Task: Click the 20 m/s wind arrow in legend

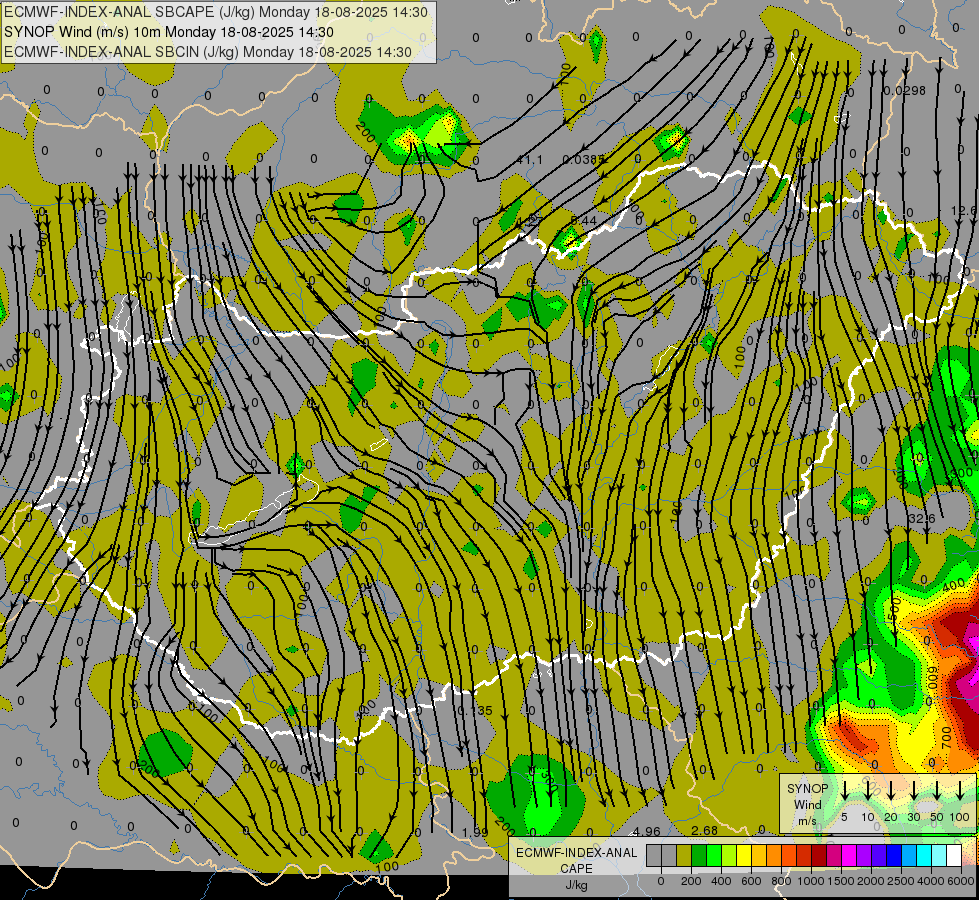Action: coord(891,790)
